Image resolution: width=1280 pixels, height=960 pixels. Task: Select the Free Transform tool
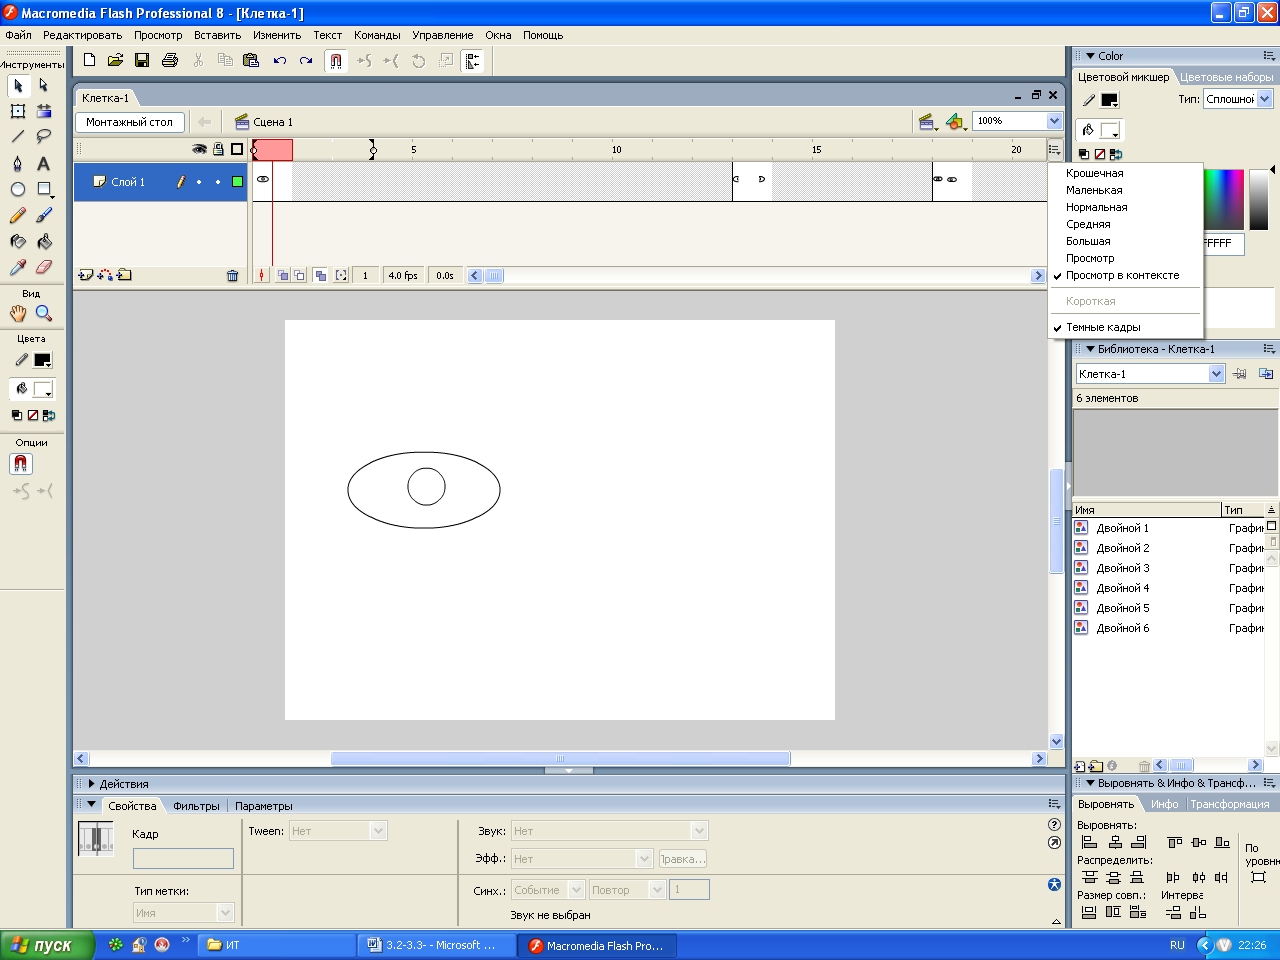18,111
